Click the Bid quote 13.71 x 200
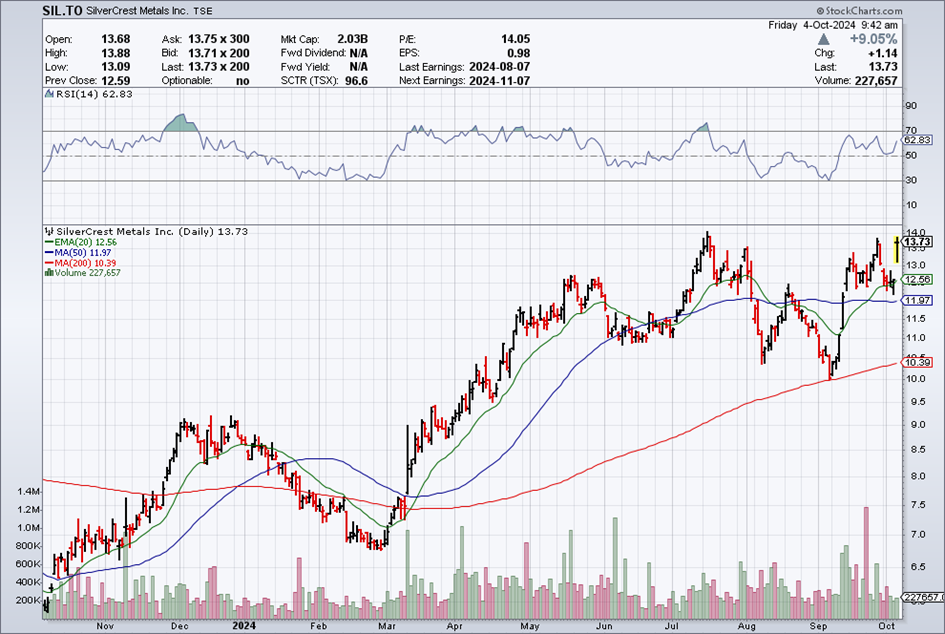The width and height of the screenshot is (945, 634). click(218, 53)
